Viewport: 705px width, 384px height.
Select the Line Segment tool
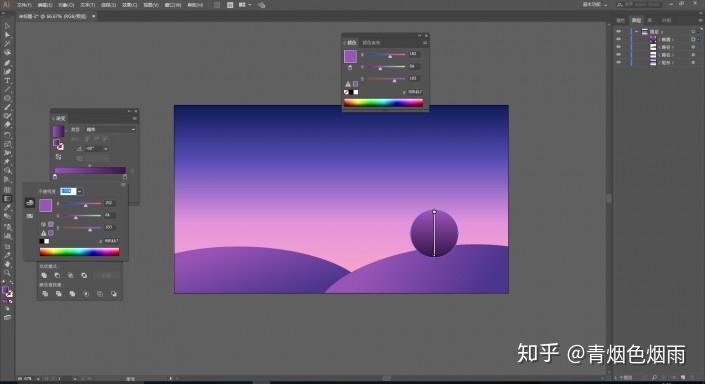[x=7, y=89]
